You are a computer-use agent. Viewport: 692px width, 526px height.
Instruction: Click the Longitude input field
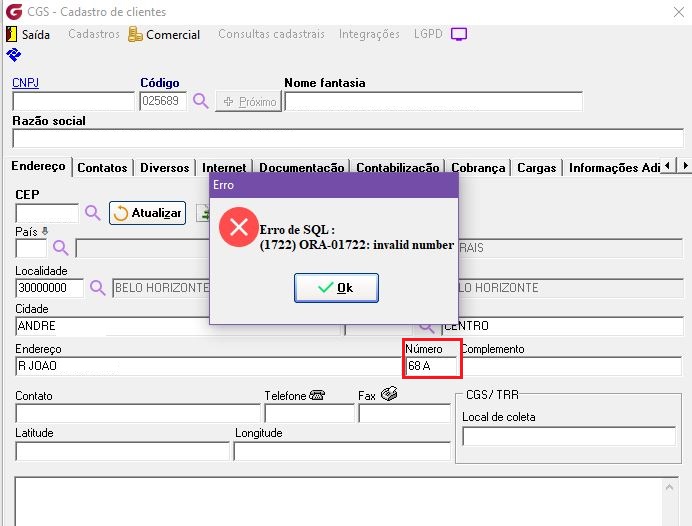pyautogui.click(x=342, y=451)
